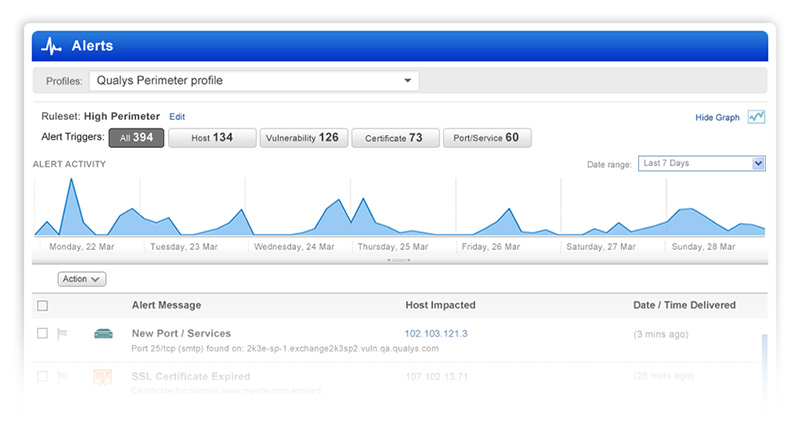Filter by Vulnerability 126 triggers
The width and height of the screenshot is (800, 422).
coord(304,138)
